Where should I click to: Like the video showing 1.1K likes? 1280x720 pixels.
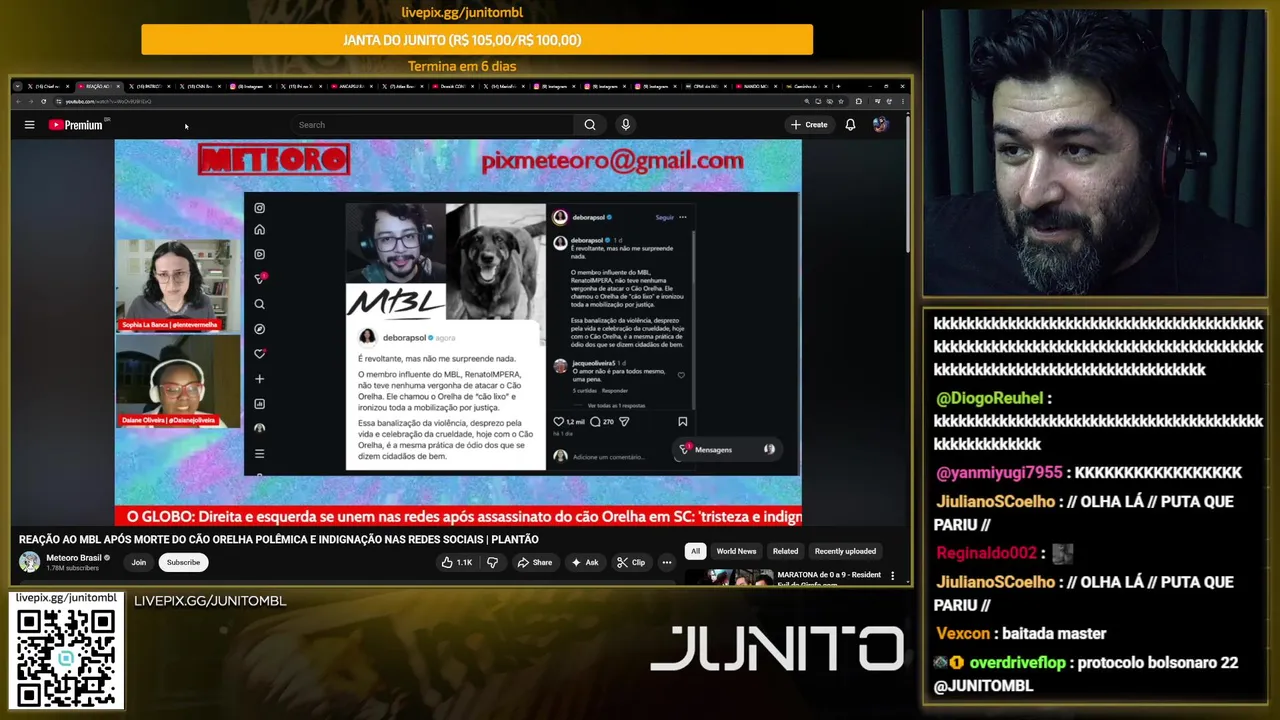coord(457,562)
